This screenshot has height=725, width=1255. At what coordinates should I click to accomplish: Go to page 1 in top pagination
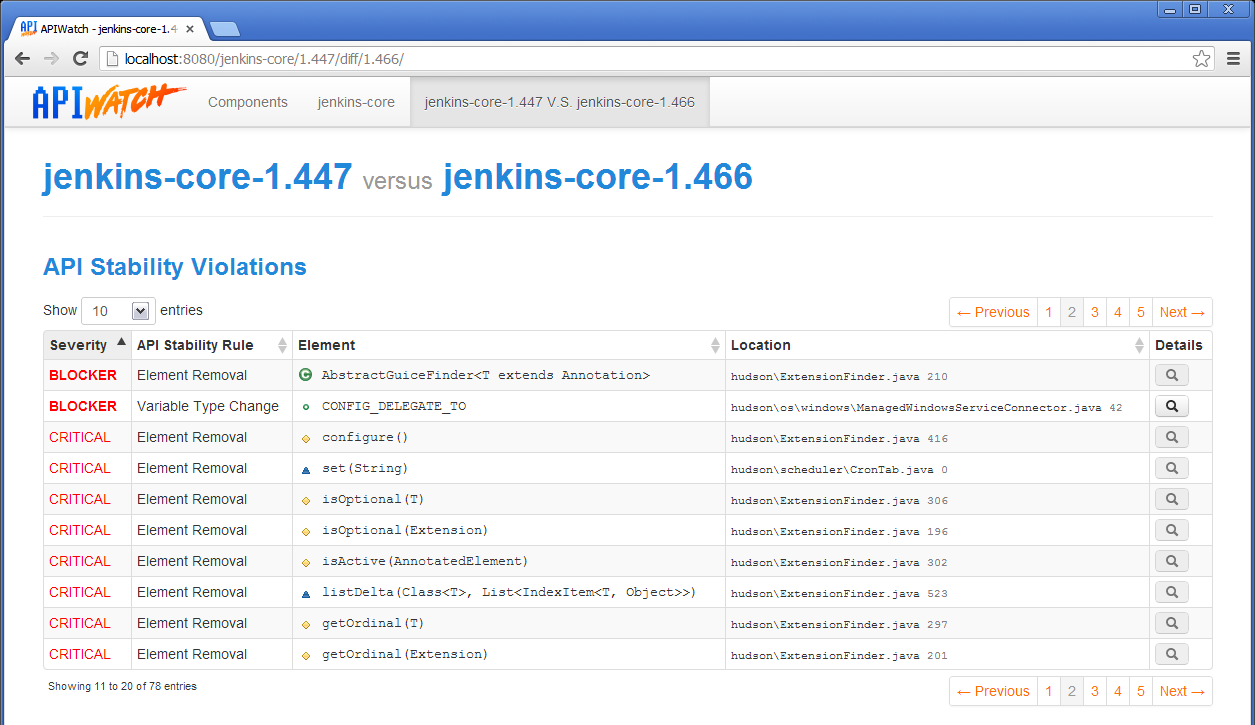coord(1048,312)
